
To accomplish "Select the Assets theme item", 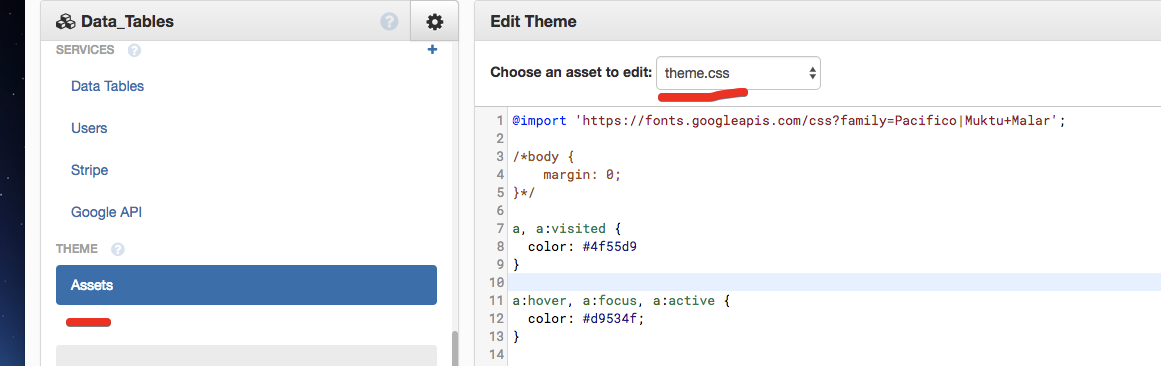I will pos(247,285).
